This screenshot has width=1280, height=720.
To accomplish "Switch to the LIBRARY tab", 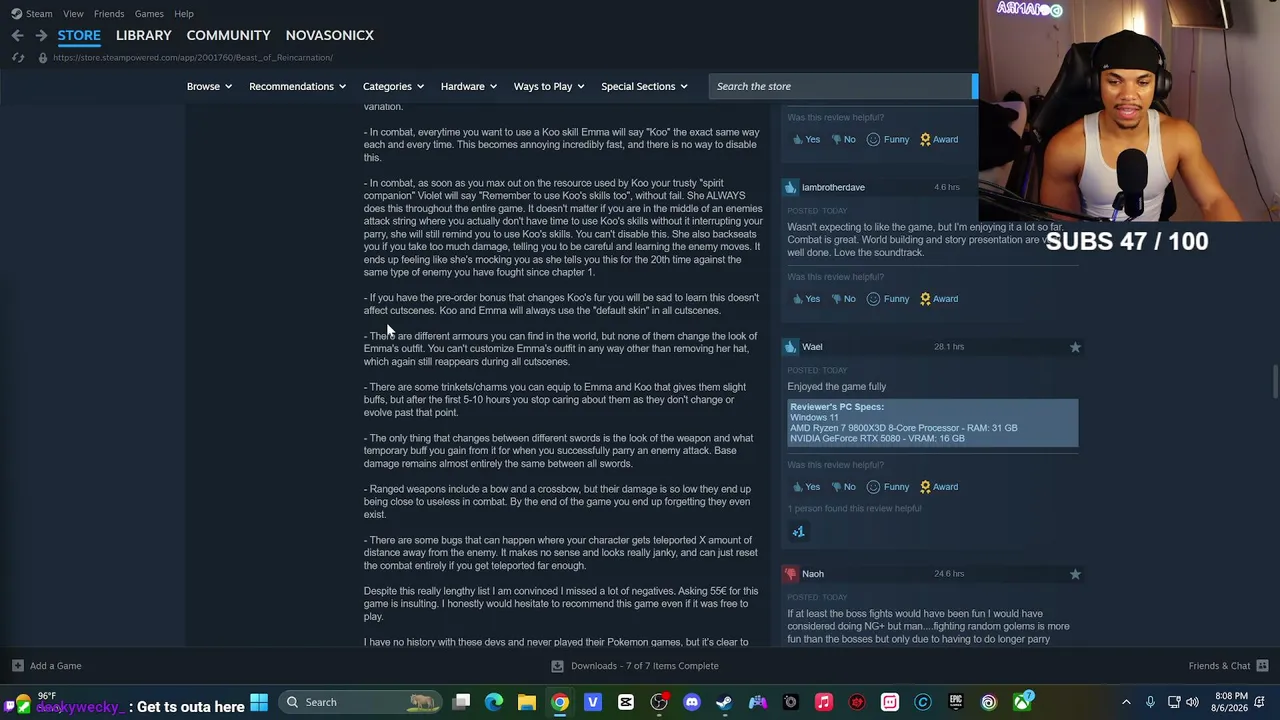I will [144, 35].
